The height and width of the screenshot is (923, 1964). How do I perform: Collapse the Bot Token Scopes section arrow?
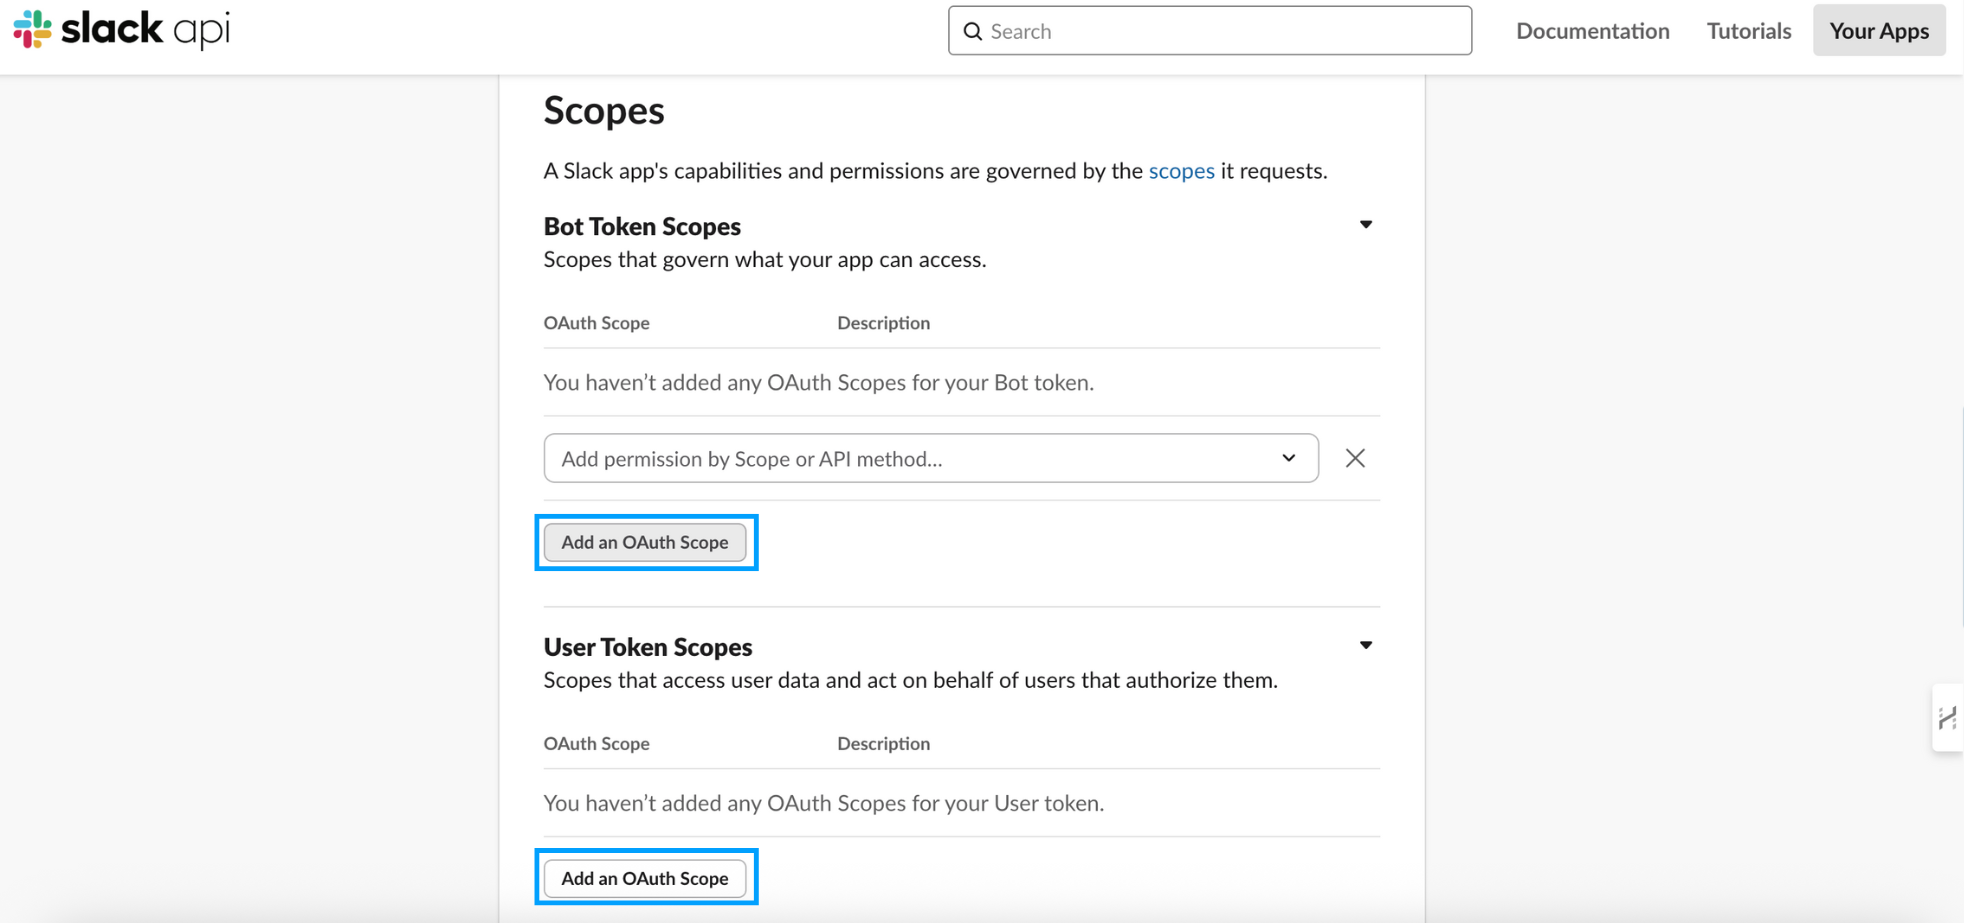(1365, 225)
